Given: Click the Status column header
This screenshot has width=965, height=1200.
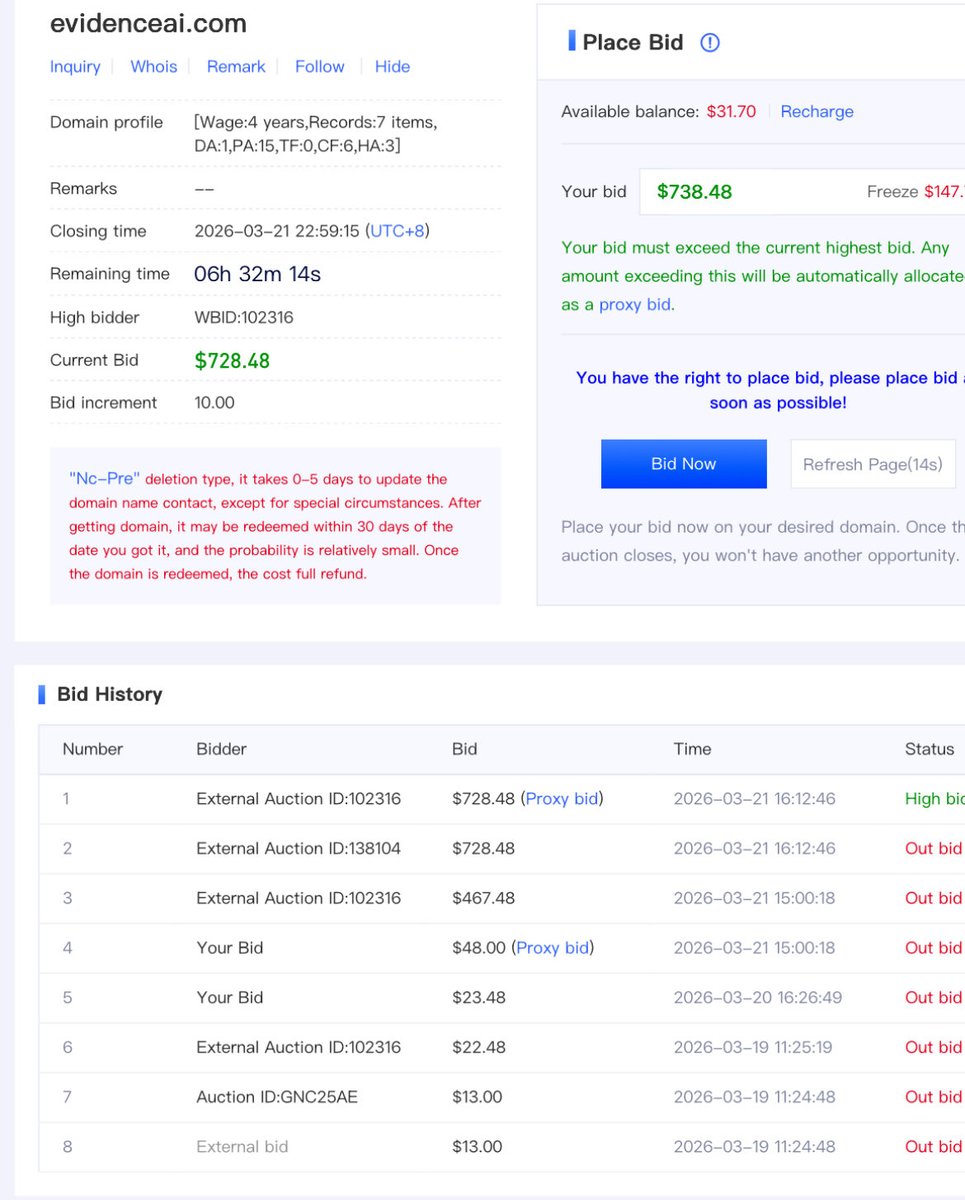Looking at the screenshot, I should point(929,748).
